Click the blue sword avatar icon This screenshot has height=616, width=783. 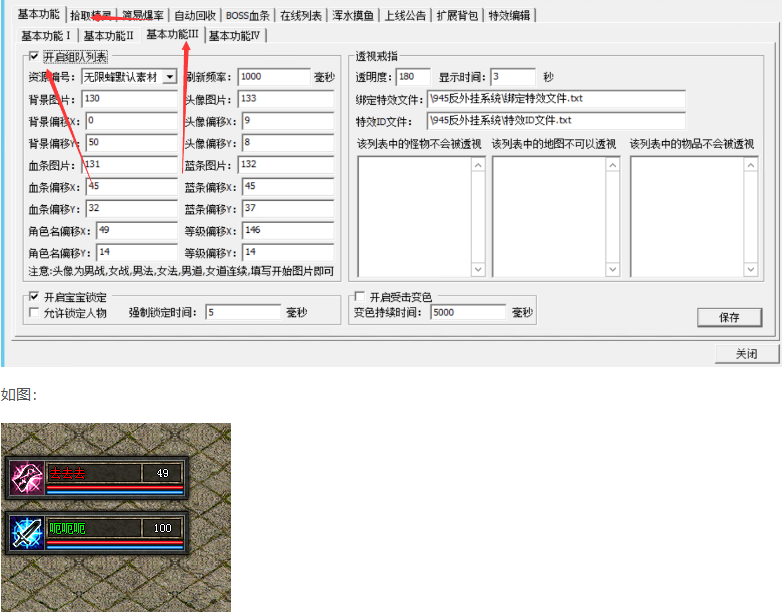coord(24,531)
